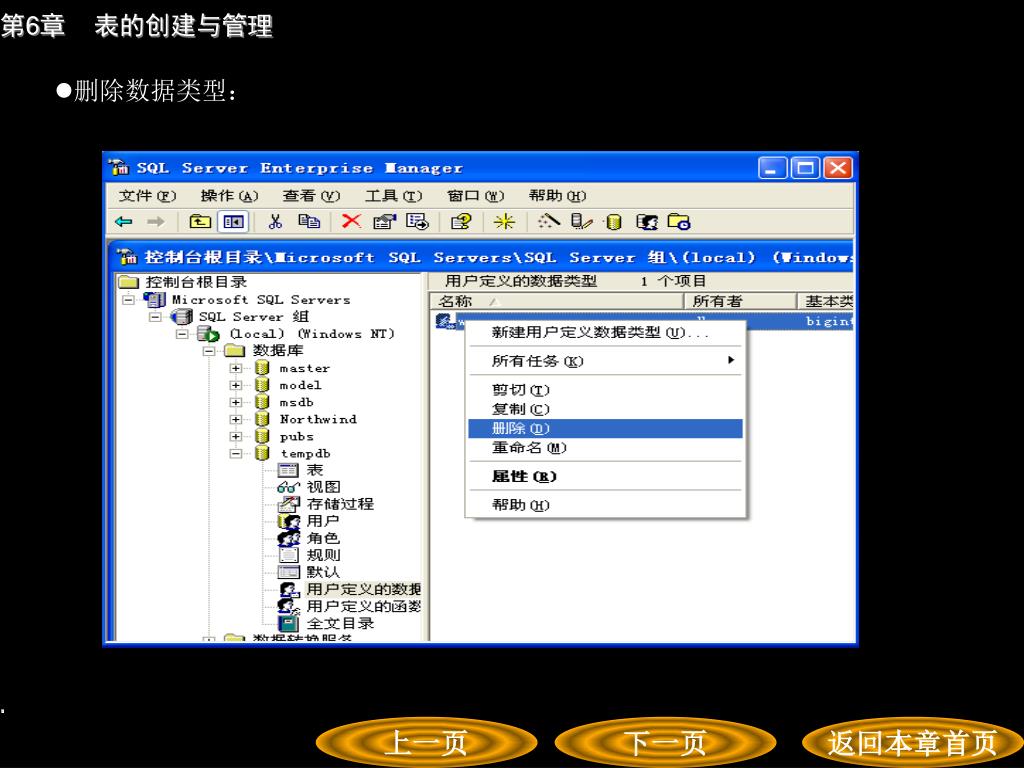Click 帮助(H) in the context menu

(605, 505)
